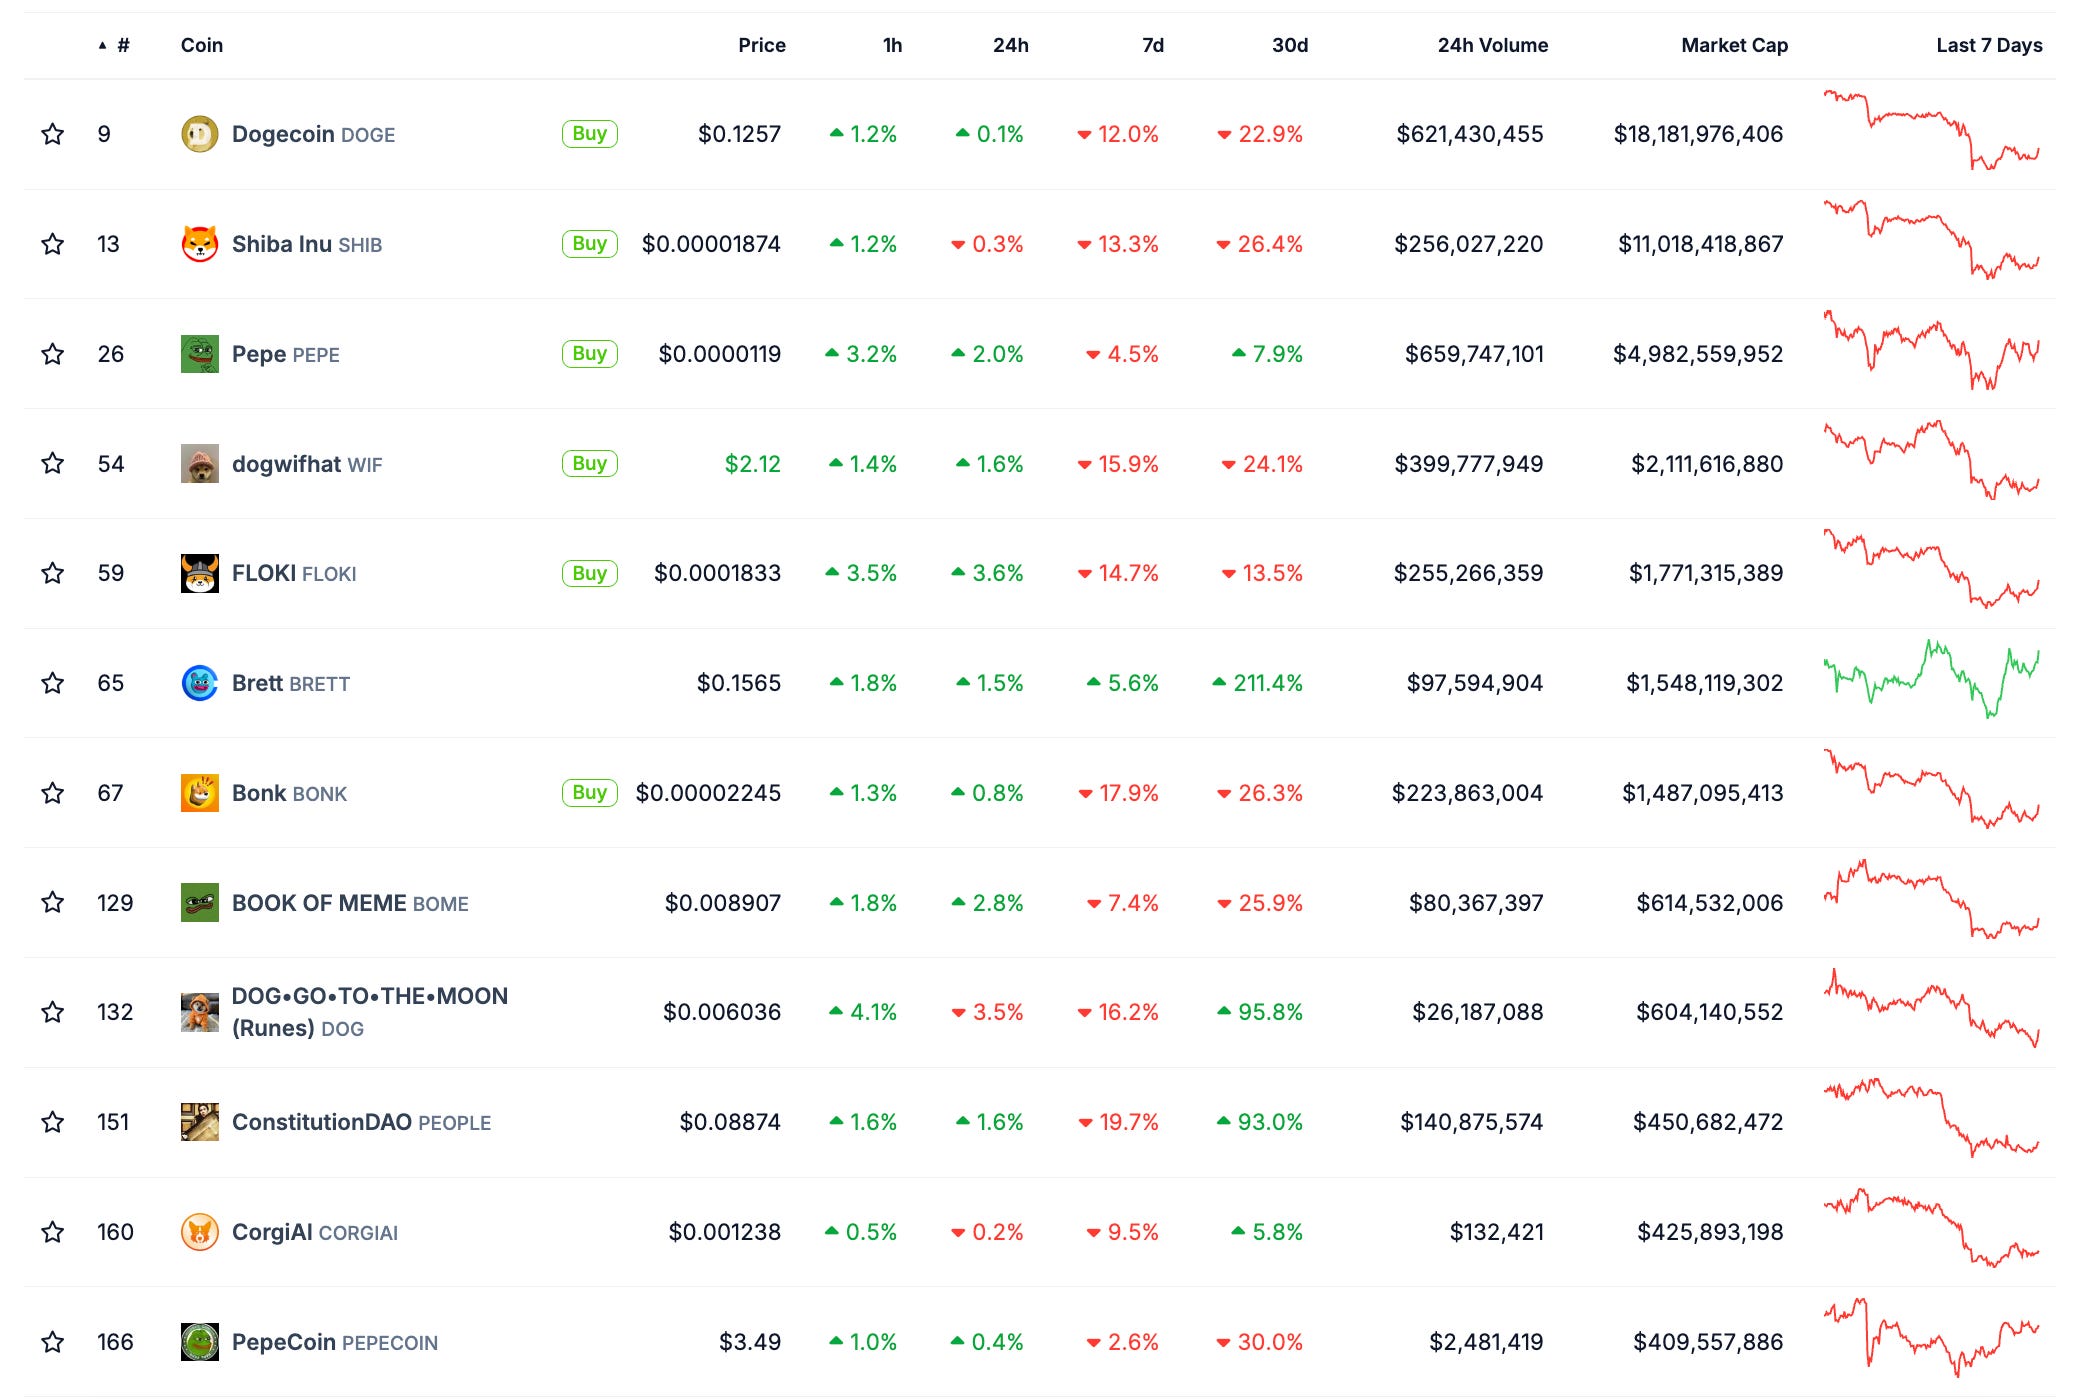Image resolution: width=2094 pixels, height=1400 pixels.
Task: Click the Brett blue coin icon
Action: (199, 683)
